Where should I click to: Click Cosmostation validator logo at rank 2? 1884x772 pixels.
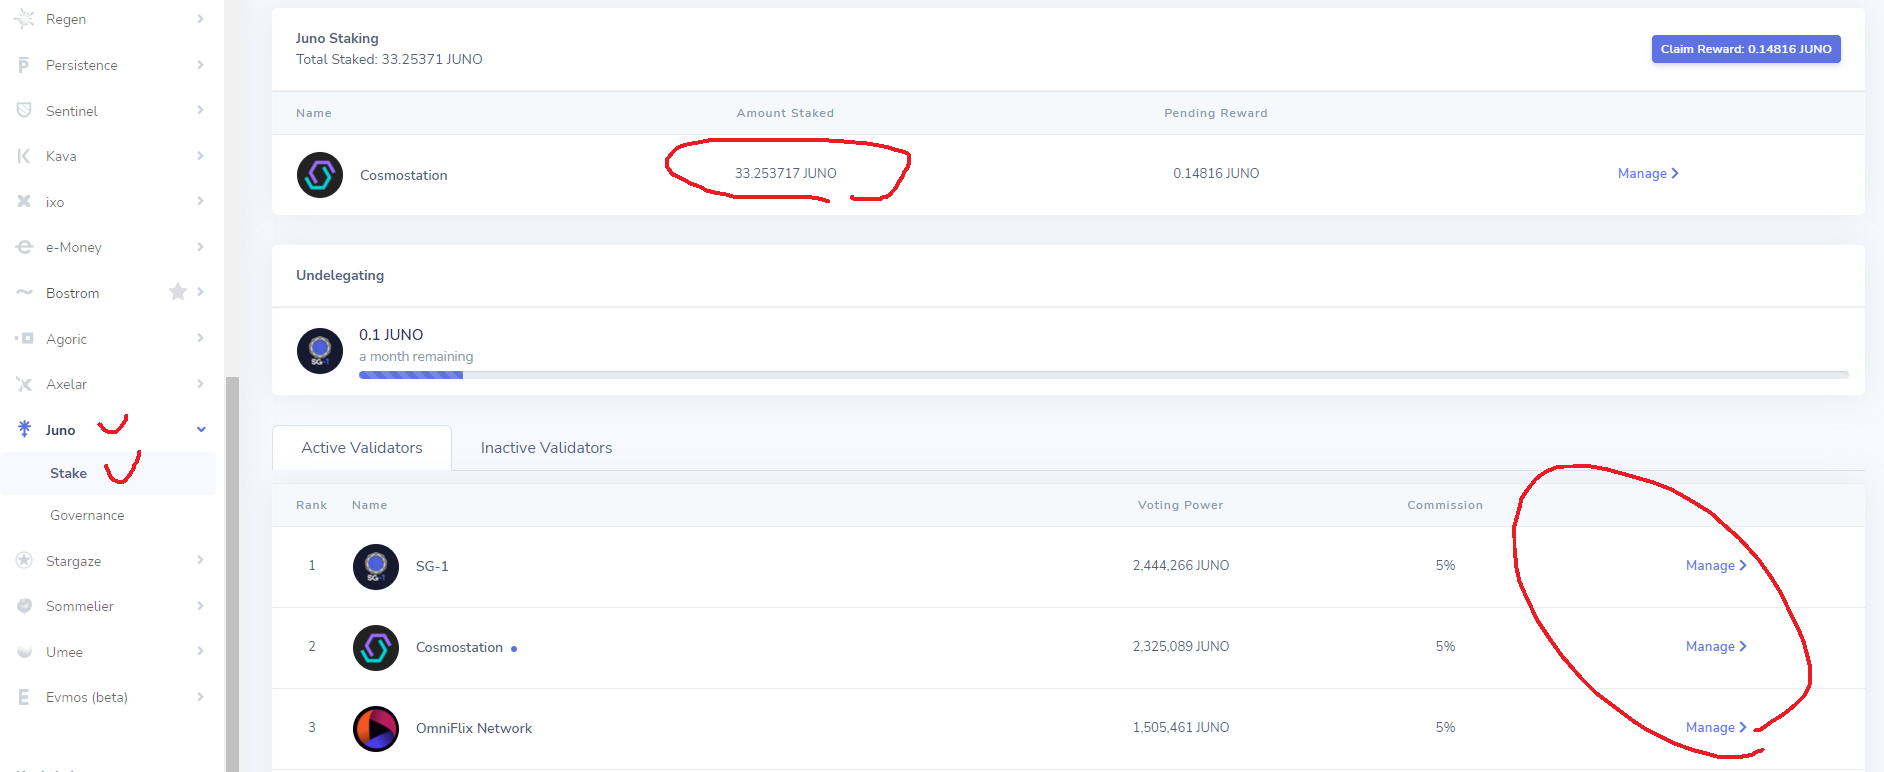click(376, 648)
